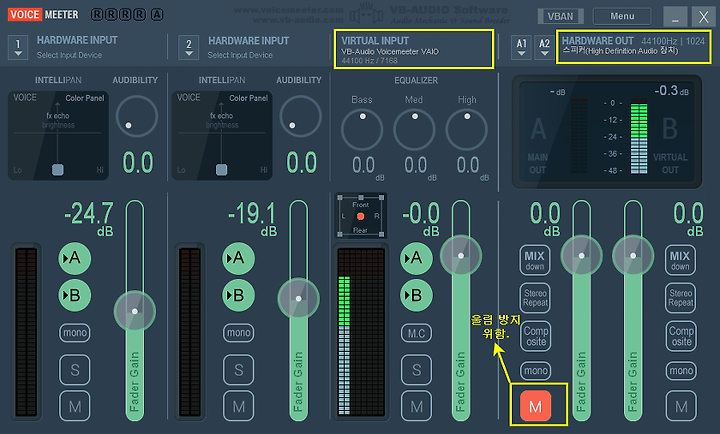This screenshot has width=720, height=434.
Task: Mute Hardware Input 2 strip
Action: point(239,406)
